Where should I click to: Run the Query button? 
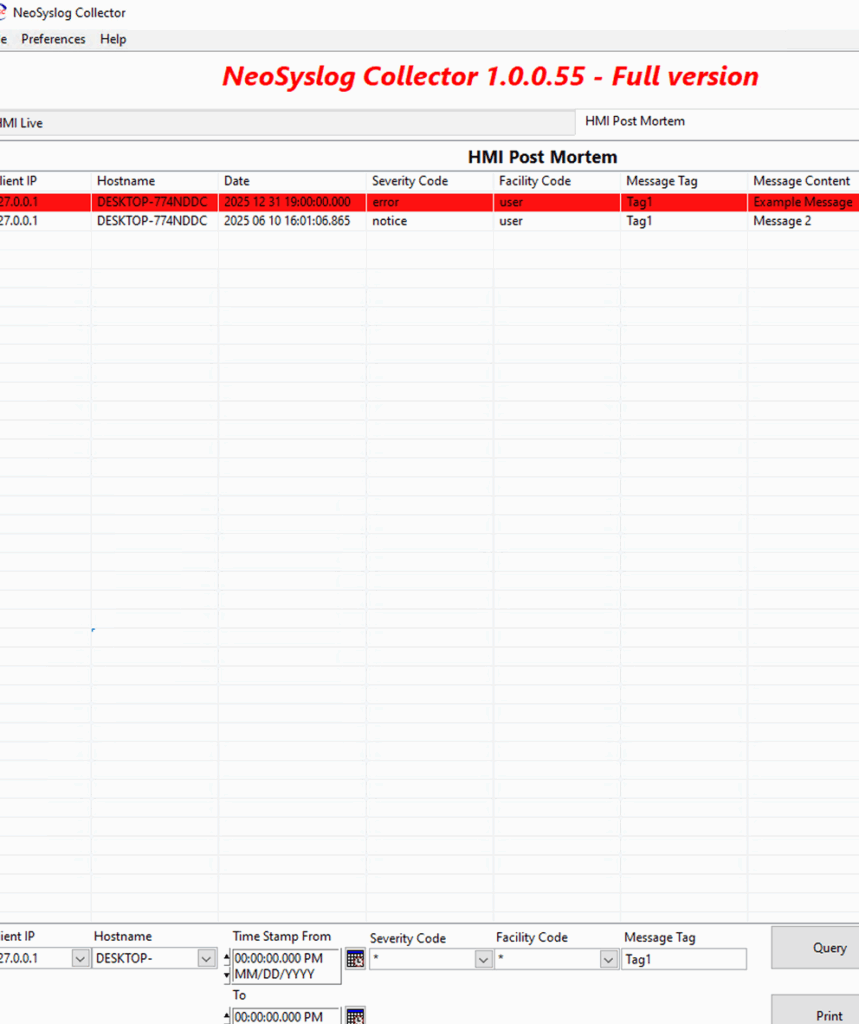point(817,947)
